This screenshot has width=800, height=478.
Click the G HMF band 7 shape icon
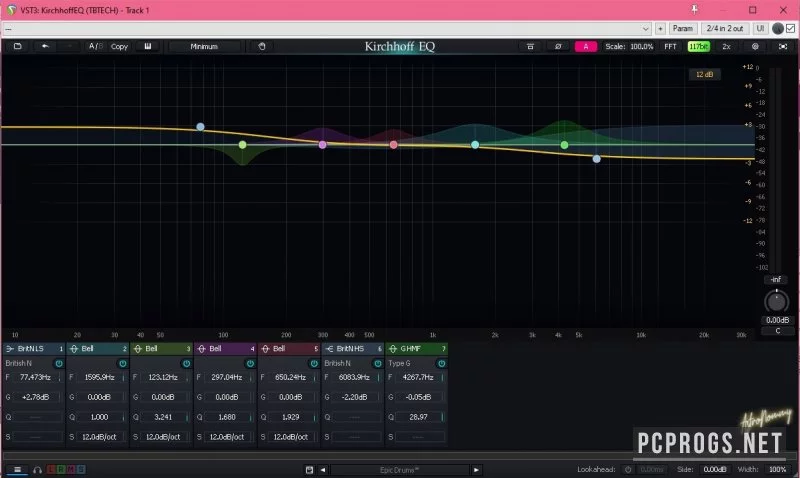coord(393,349)
